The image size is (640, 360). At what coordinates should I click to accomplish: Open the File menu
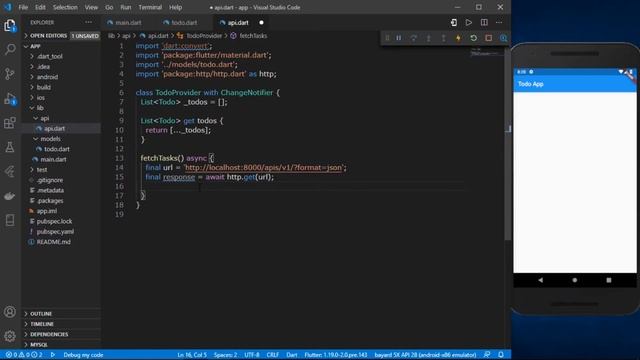23,7
